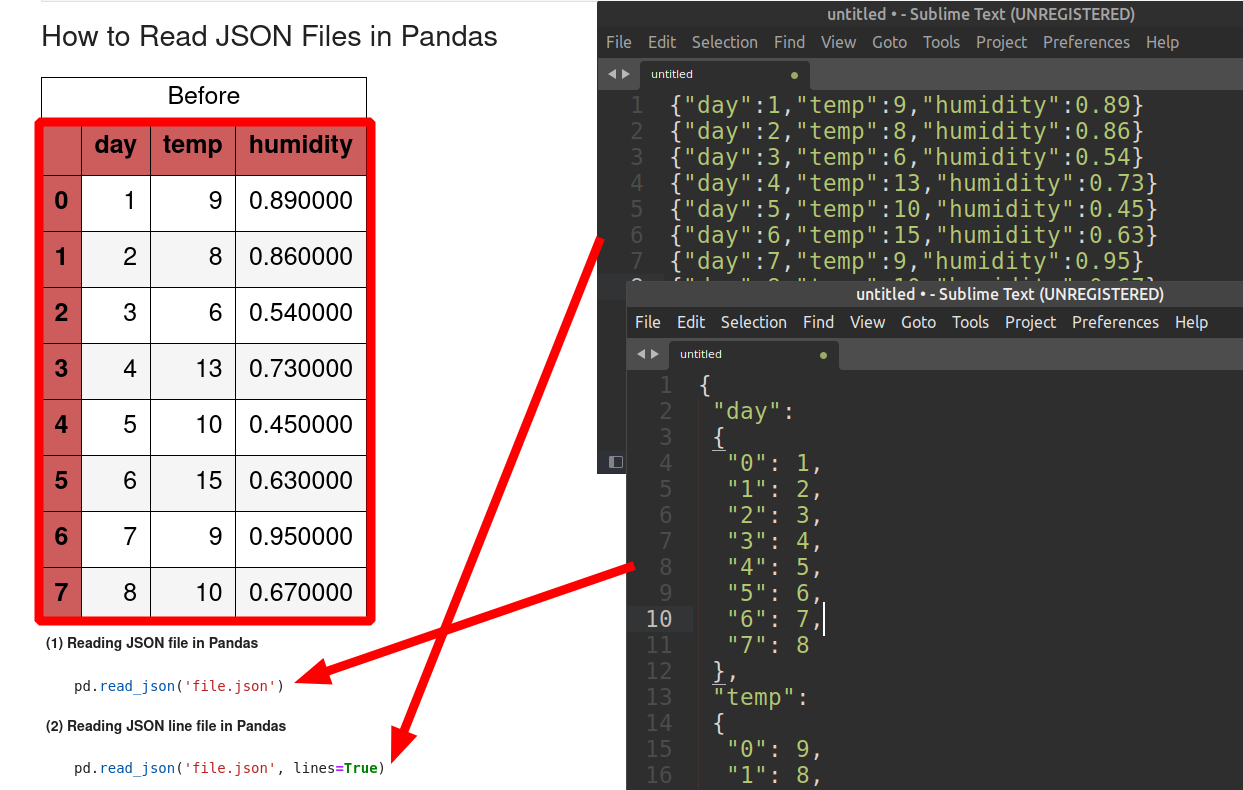The height and width of the screenshot is (790, 1243).
Task: Open the Goto menu in the front window
Action: pyautogui.click(x=918, y=322)
